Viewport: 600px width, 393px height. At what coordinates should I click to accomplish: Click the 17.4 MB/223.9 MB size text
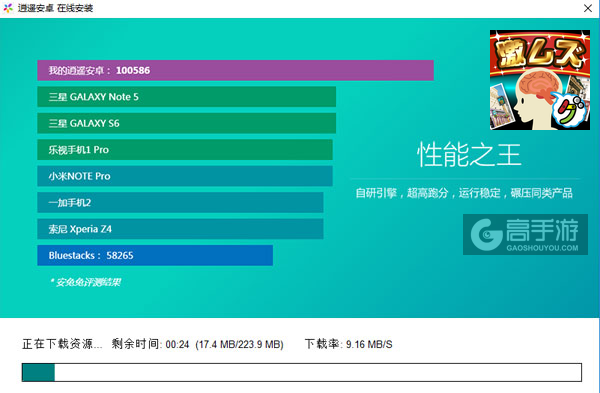[x=240, y=344]
